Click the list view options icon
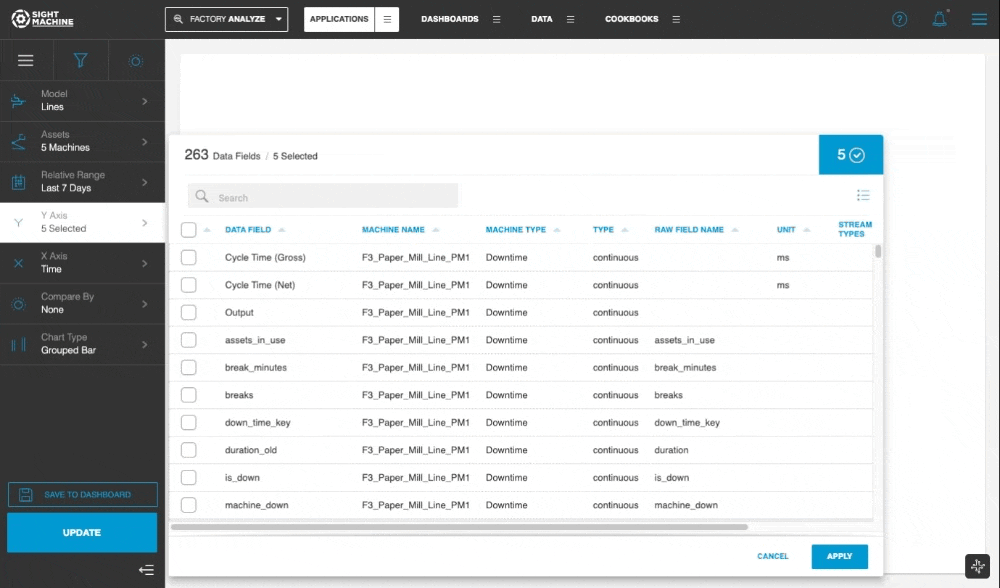 (x=863, y=195)
